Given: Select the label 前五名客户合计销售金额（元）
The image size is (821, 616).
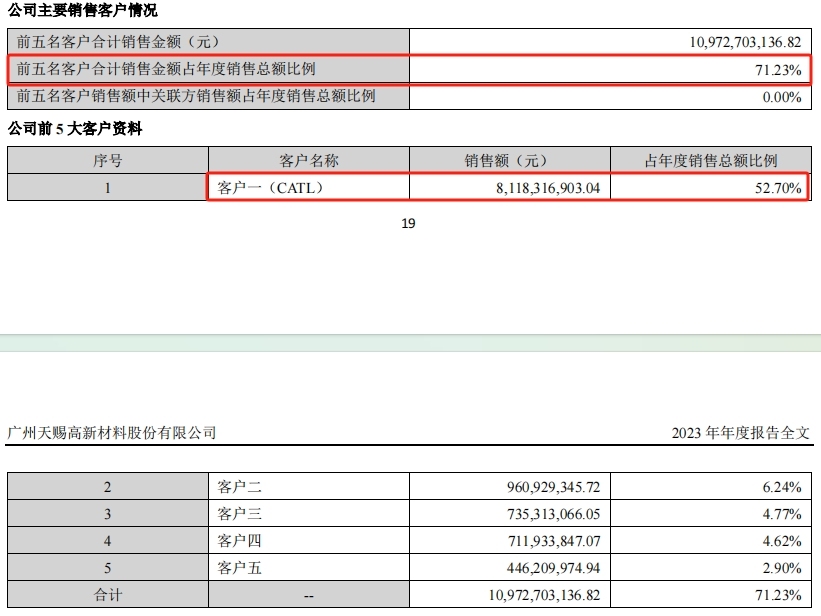Looking at the screenshot, I should point(118,41).
